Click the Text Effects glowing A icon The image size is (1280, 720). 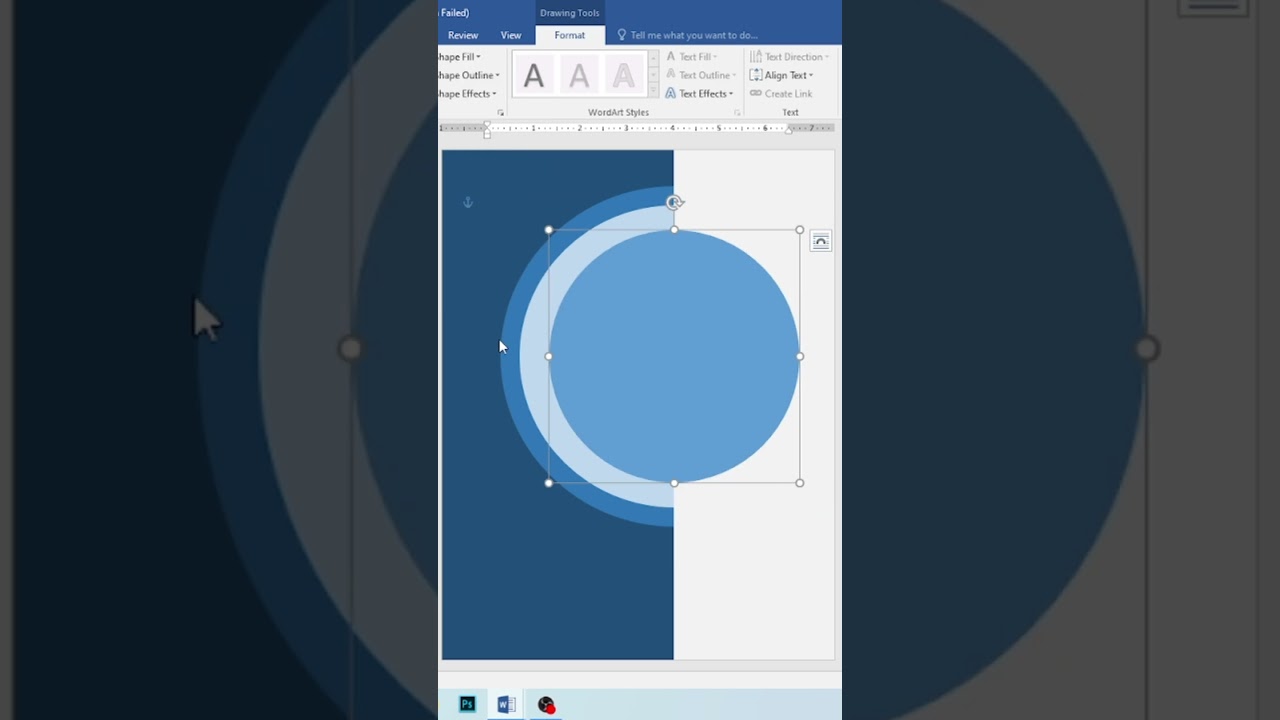[670, 94]
